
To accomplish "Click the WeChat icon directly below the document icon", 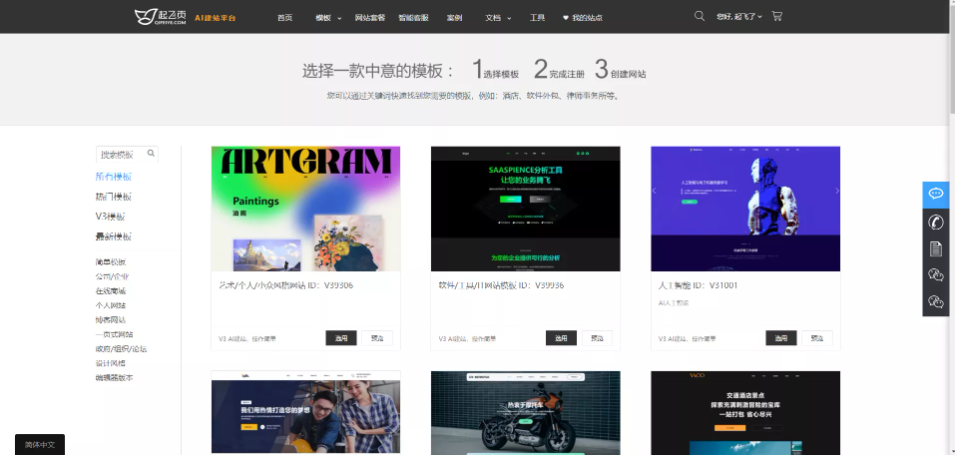I will pos(936,275).
